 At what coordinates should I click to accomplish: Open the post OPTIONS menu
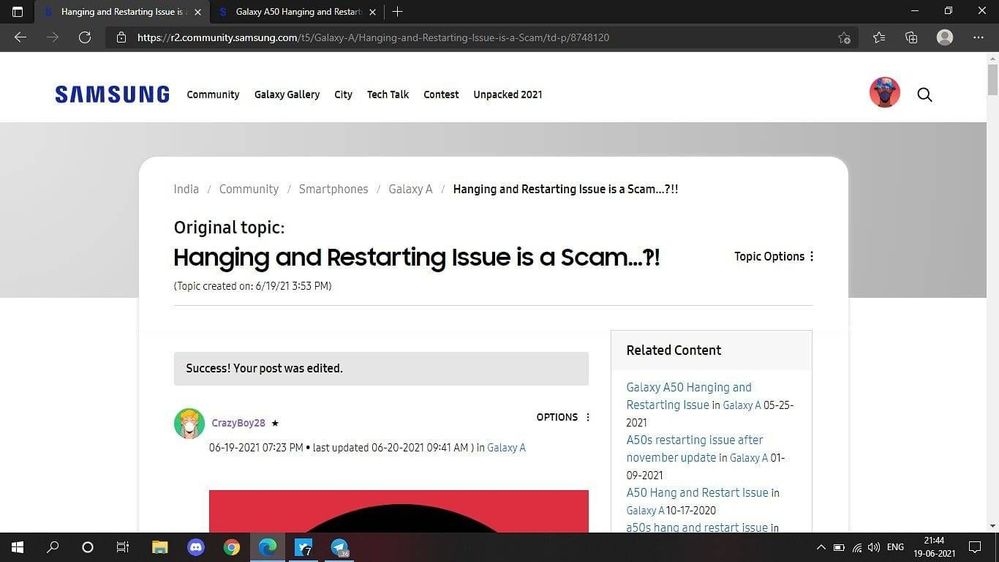click(563, 417)
